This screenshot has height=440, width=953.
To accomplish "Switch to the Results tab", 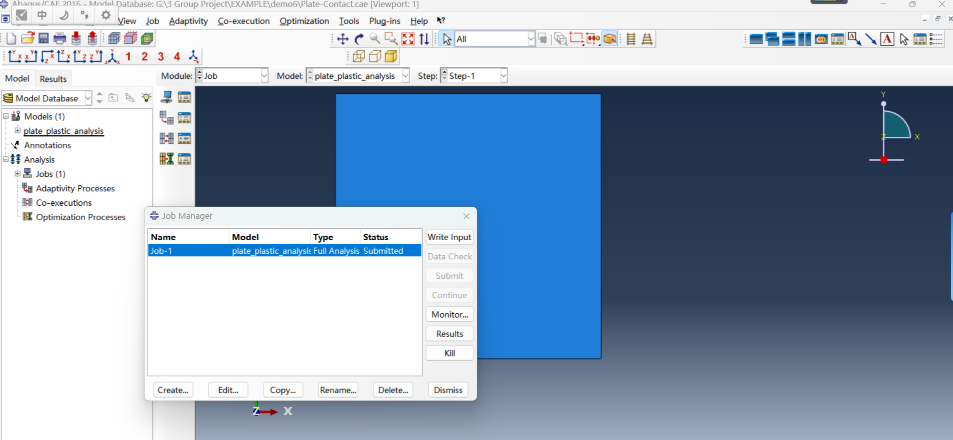I will pyautogui.click(x=53, y=79).
